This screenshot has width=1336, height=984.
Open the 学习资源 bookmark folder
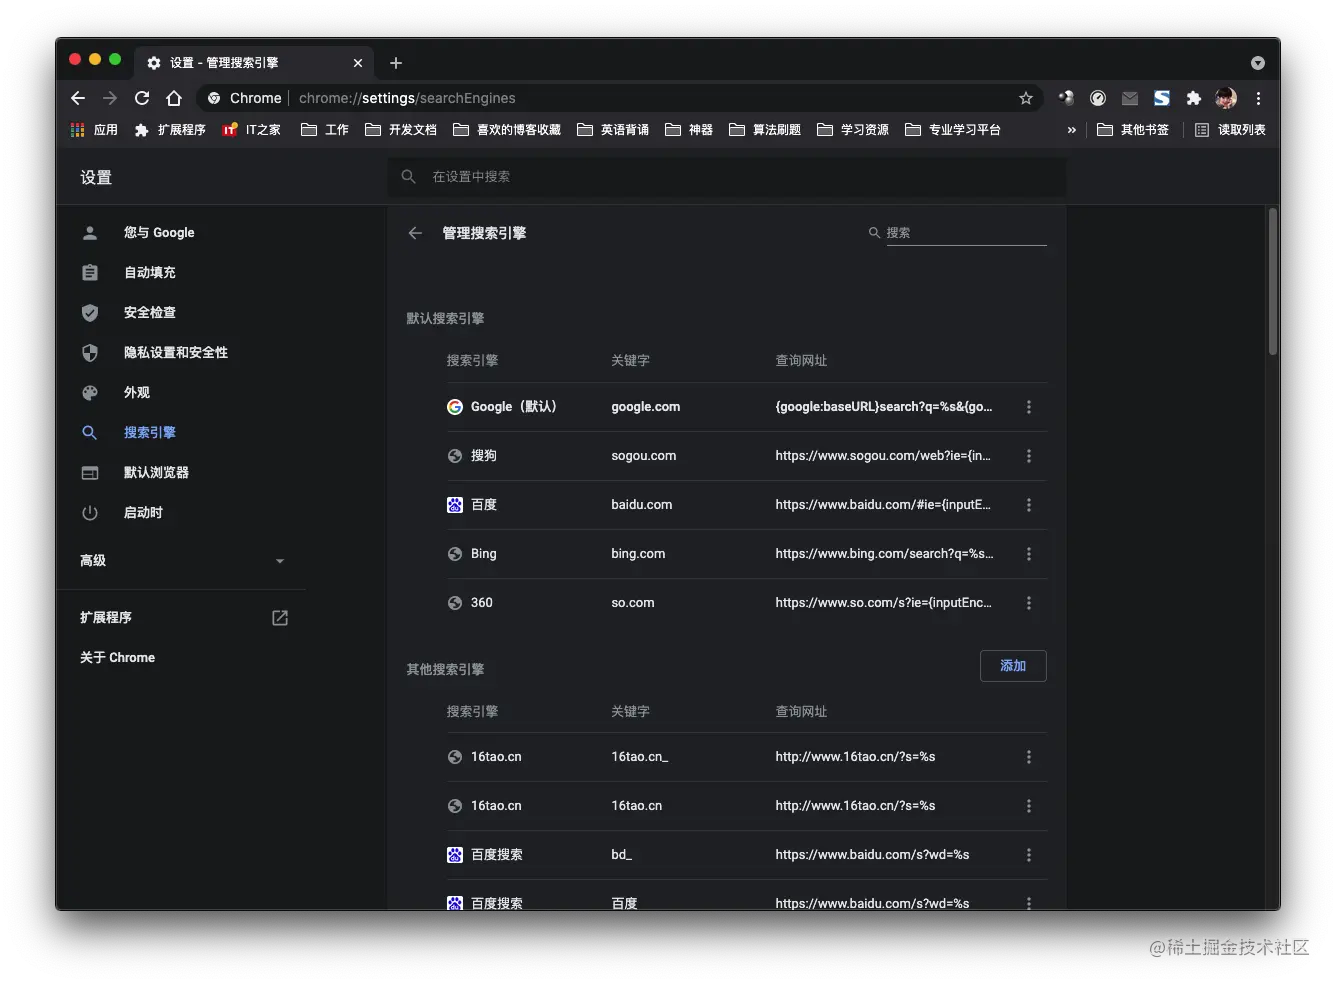(853, 130)
